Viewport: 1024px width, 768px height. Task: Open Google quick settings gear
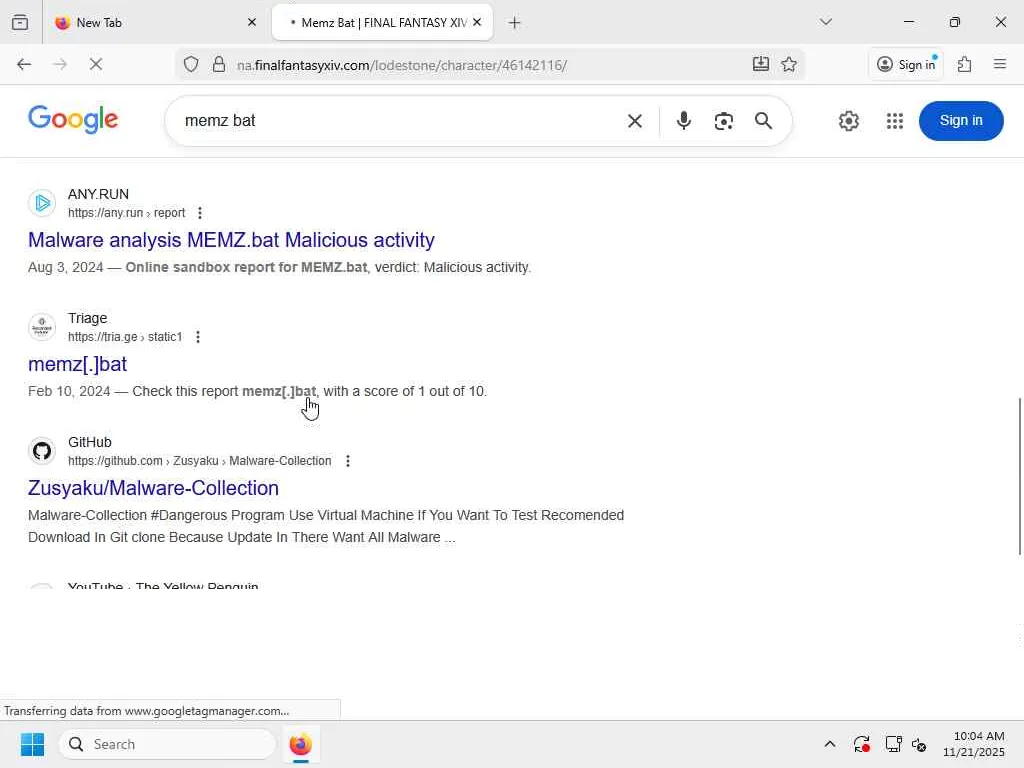848,121
